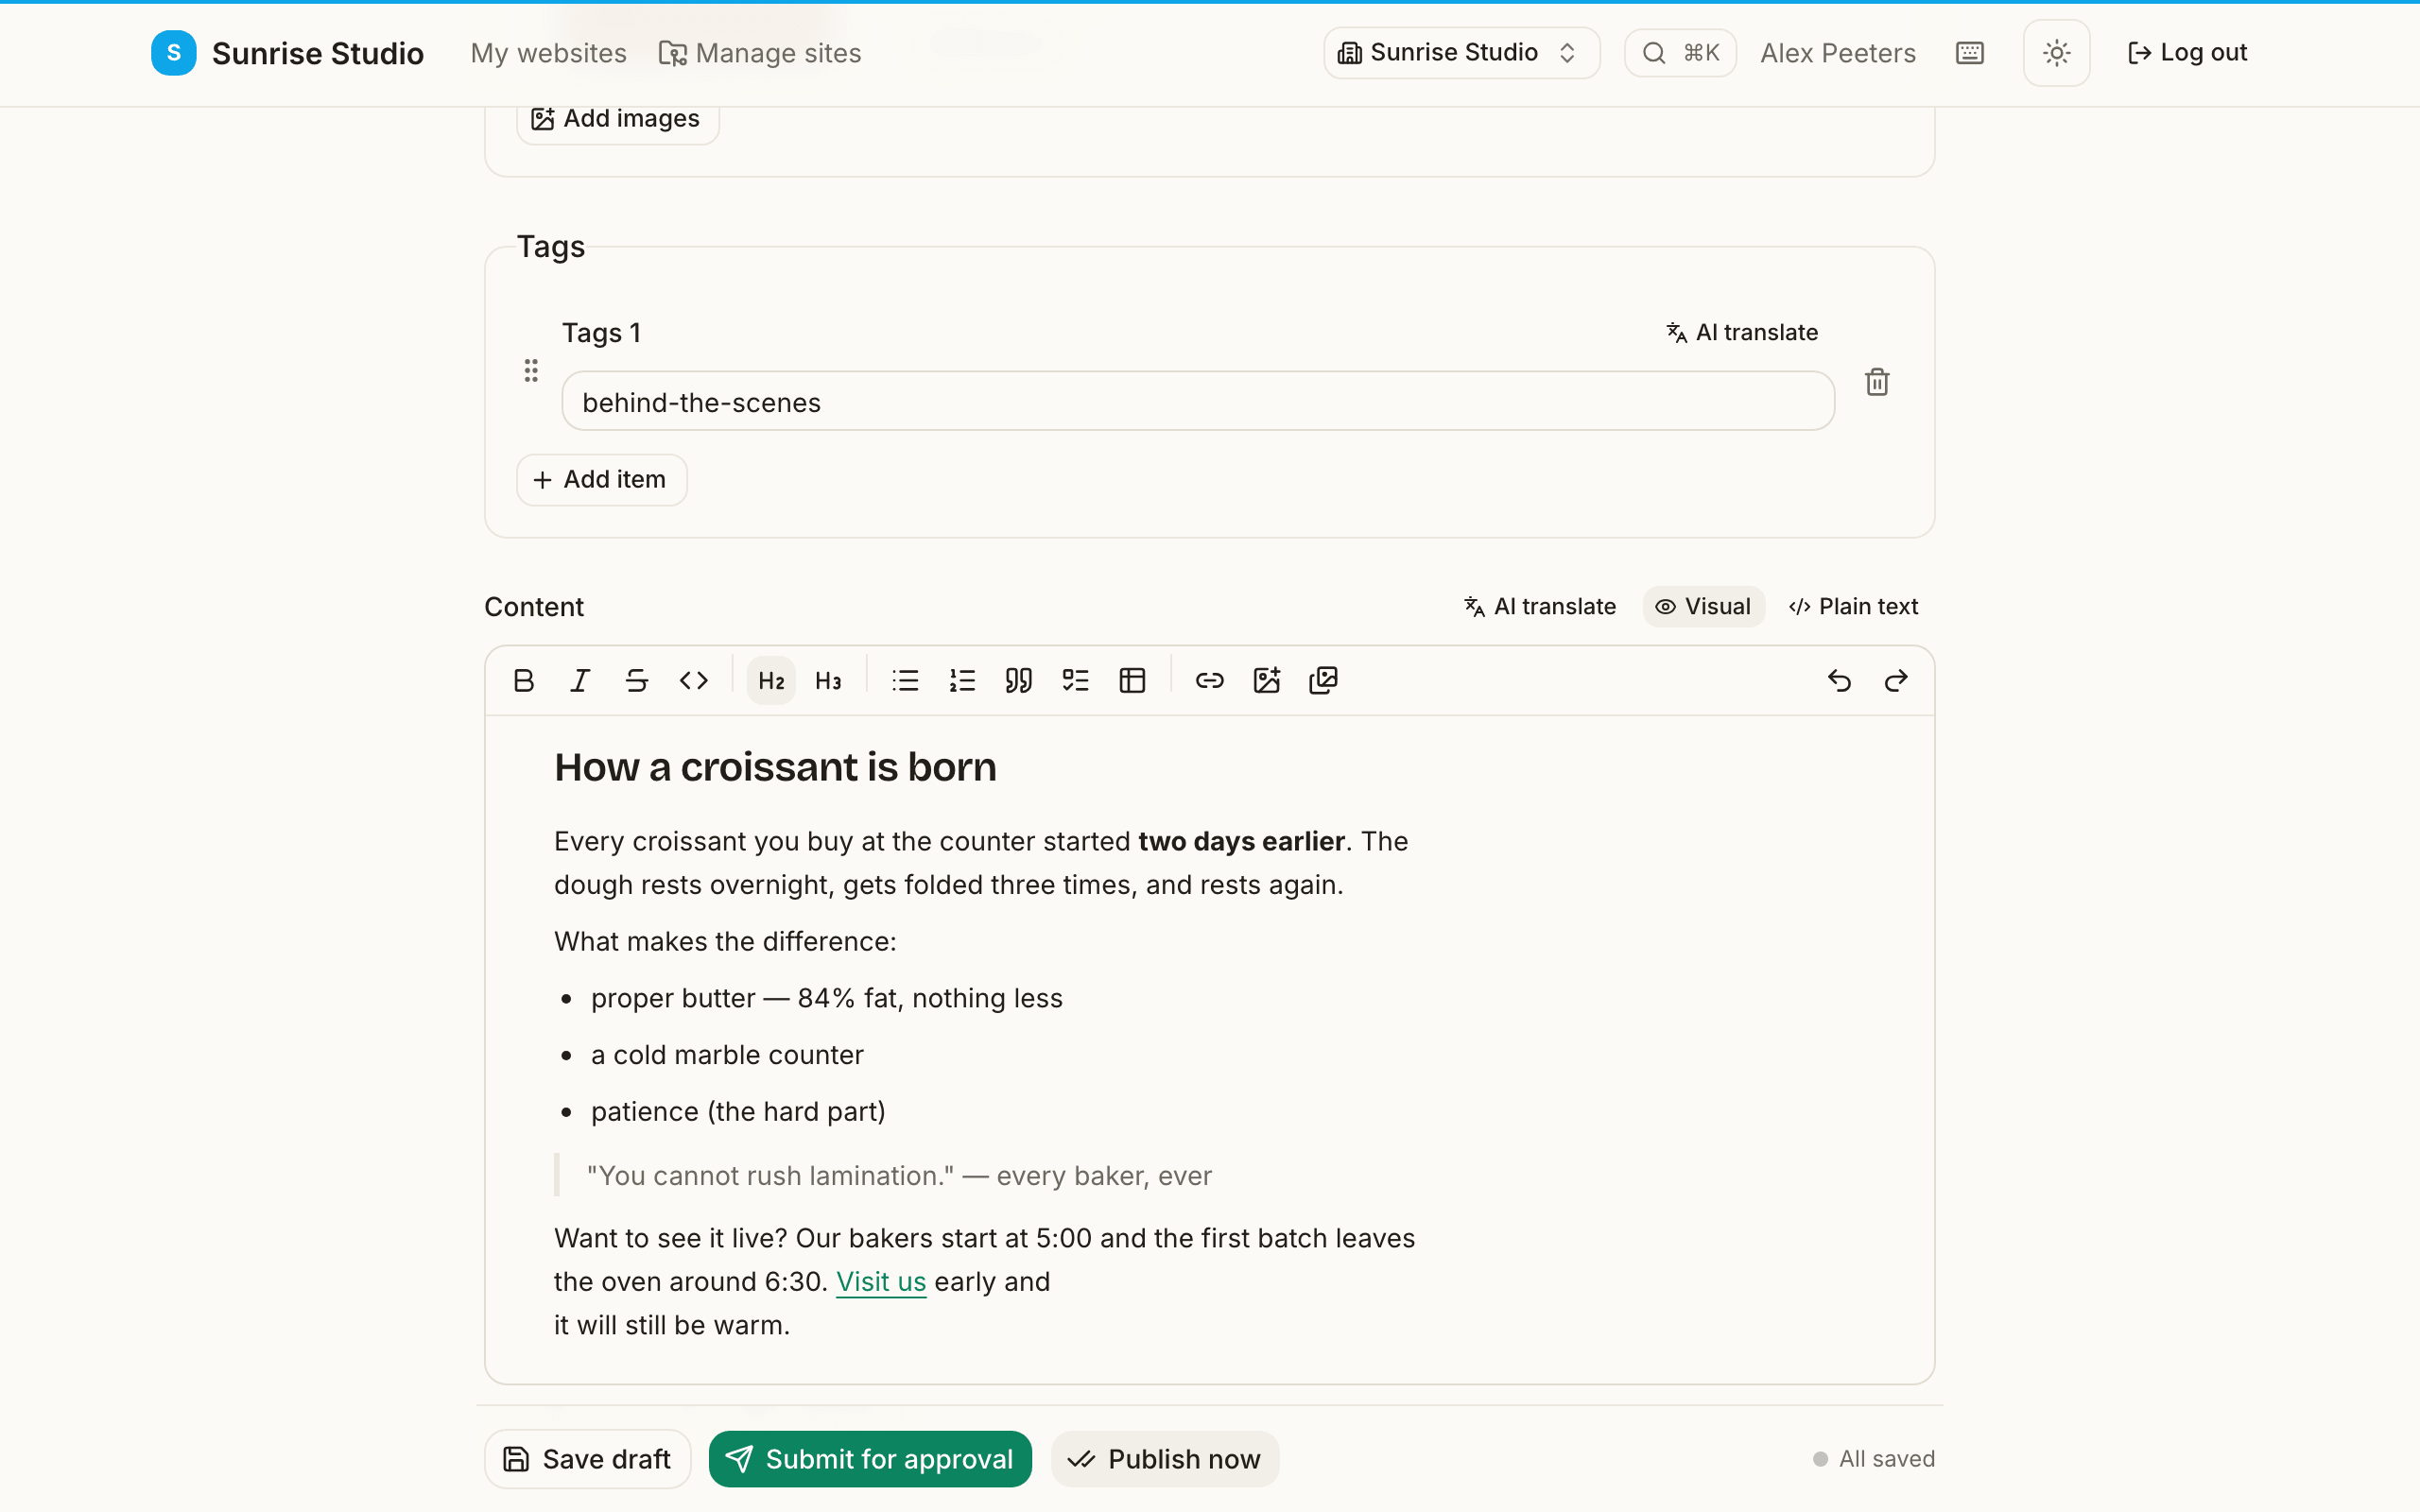Open the Sunrise Studio site switcher

1461,53
